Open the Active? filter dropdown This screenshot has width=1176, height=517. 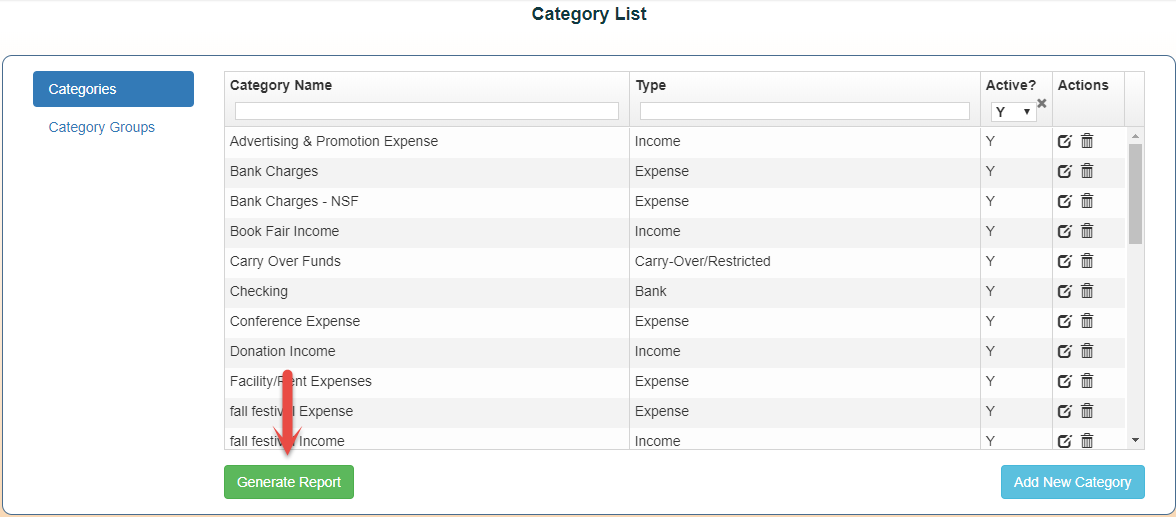coord(1013,112)
